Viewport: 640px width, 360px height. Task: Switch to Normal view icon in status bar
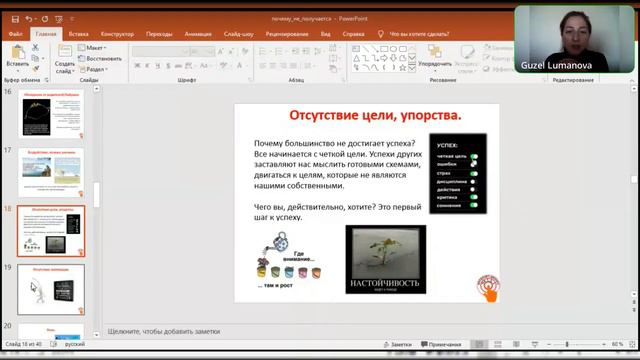click(x=479, y=344)
